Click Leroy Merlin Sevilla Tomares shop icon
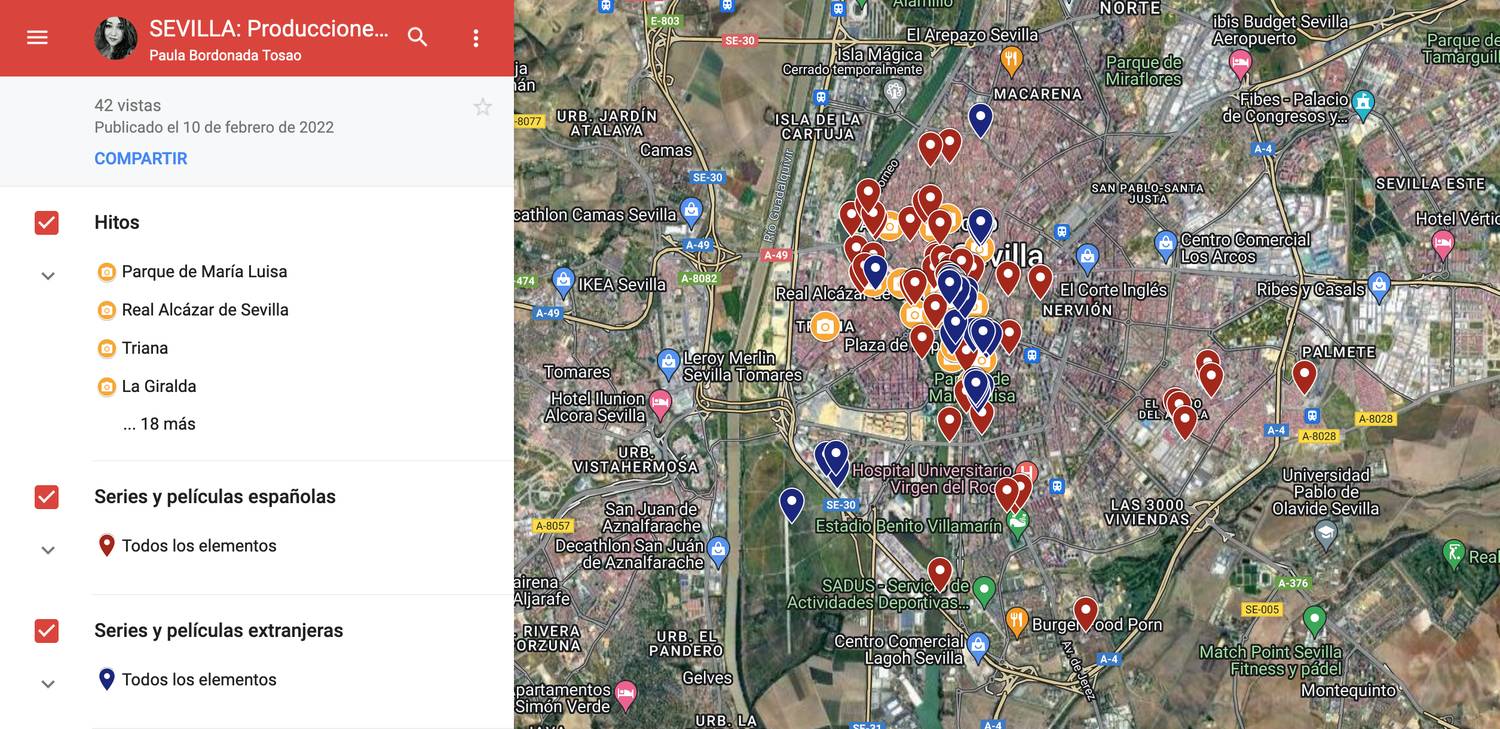Image resolution: width=1500 pixels, height=729 pixels. point(669,361)
